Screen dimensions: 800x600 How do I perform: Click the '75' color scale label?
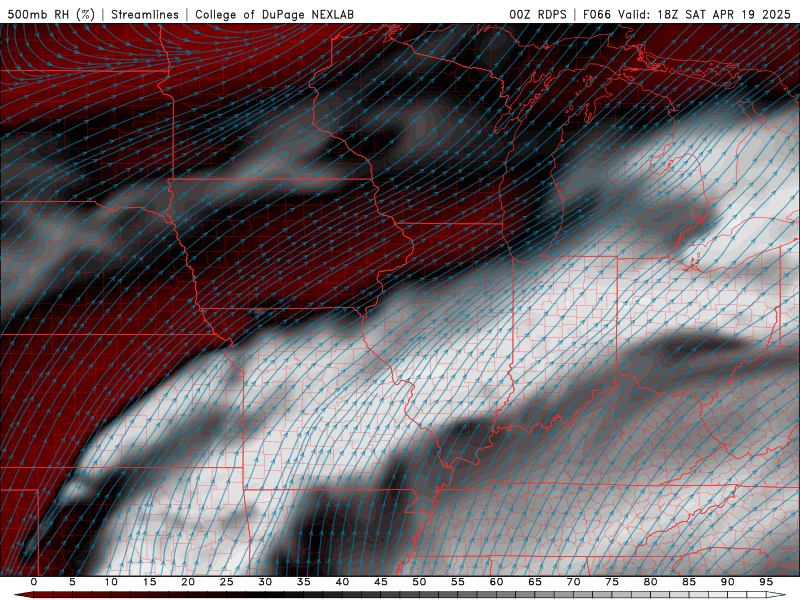pyautogui.click(x=612, y=582)
